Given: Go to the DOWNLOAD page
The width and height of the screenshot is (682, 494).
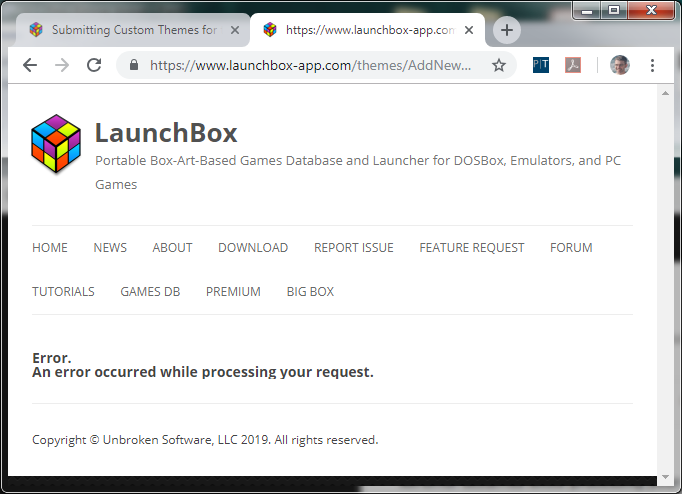Looking at the screenshot, I should [253, 247].
